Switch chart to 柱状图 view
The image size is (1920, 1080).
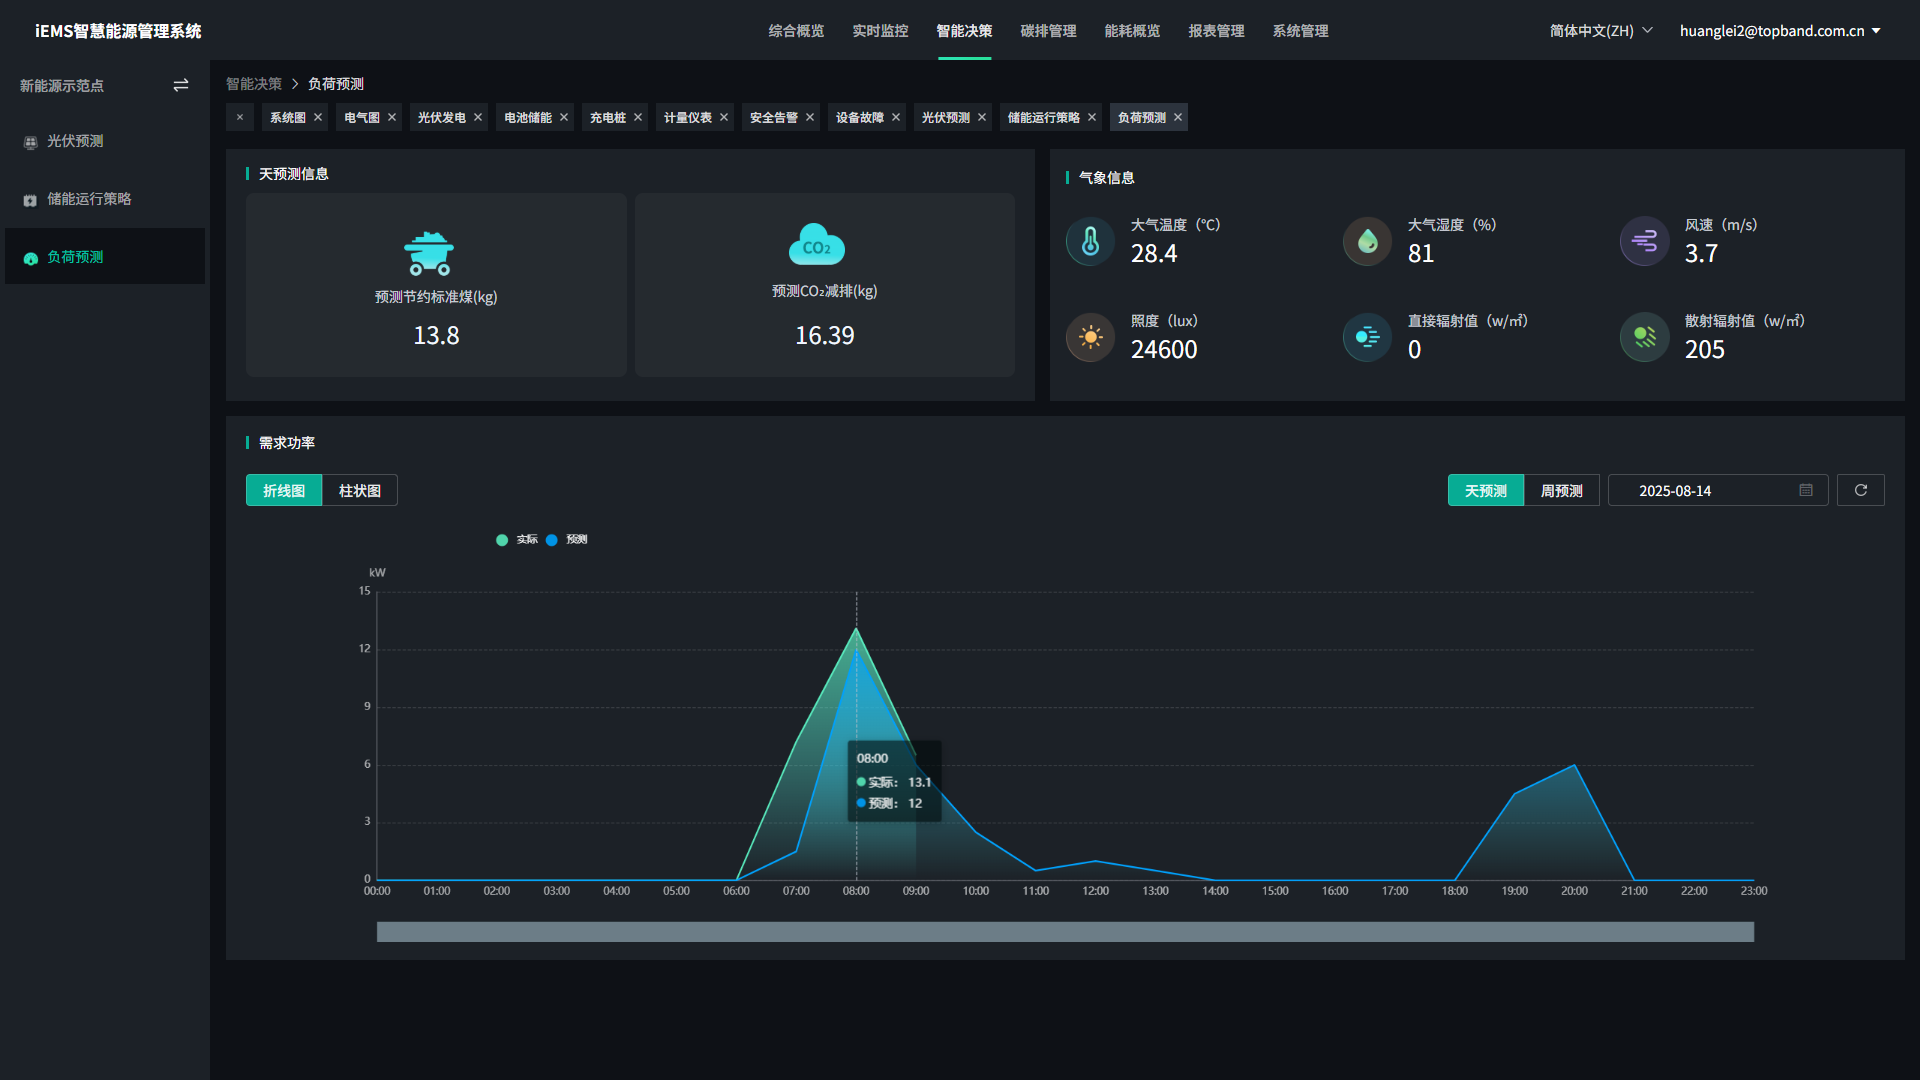pyautogui.click(x=359, y=491)
